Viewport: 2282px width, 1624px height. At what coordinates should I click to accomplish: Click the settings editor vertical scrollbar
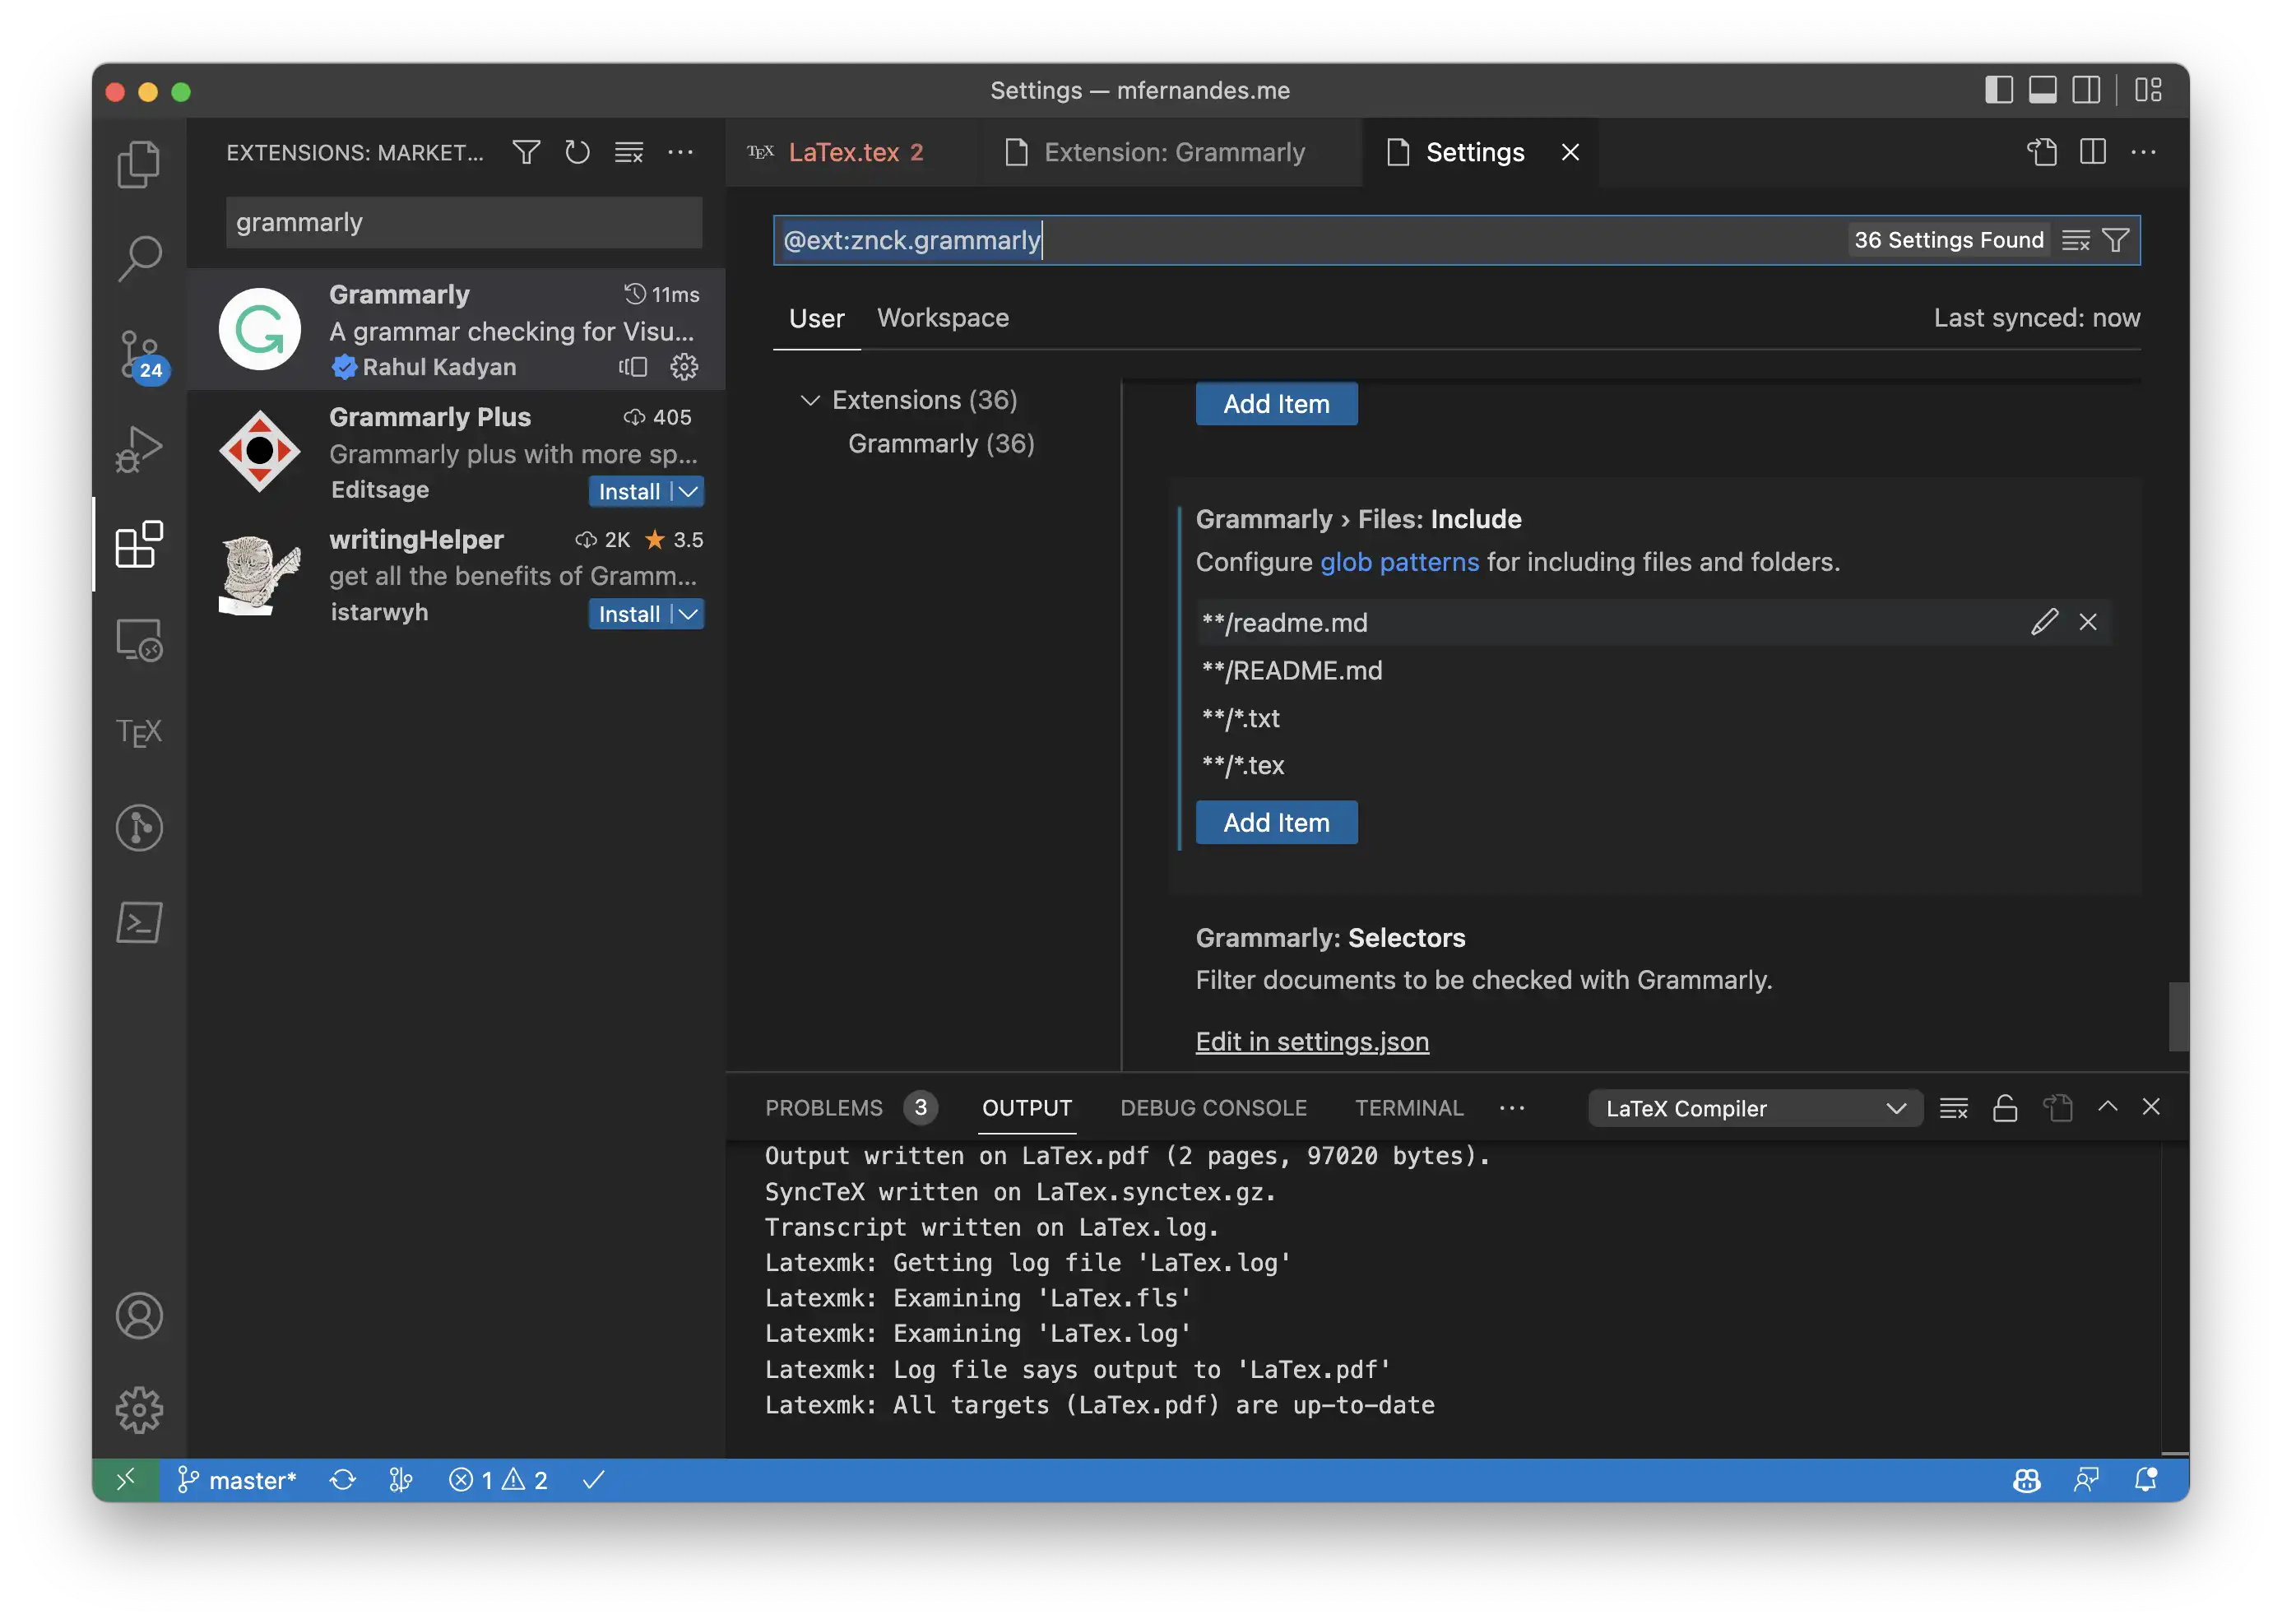[2177, 1015]
